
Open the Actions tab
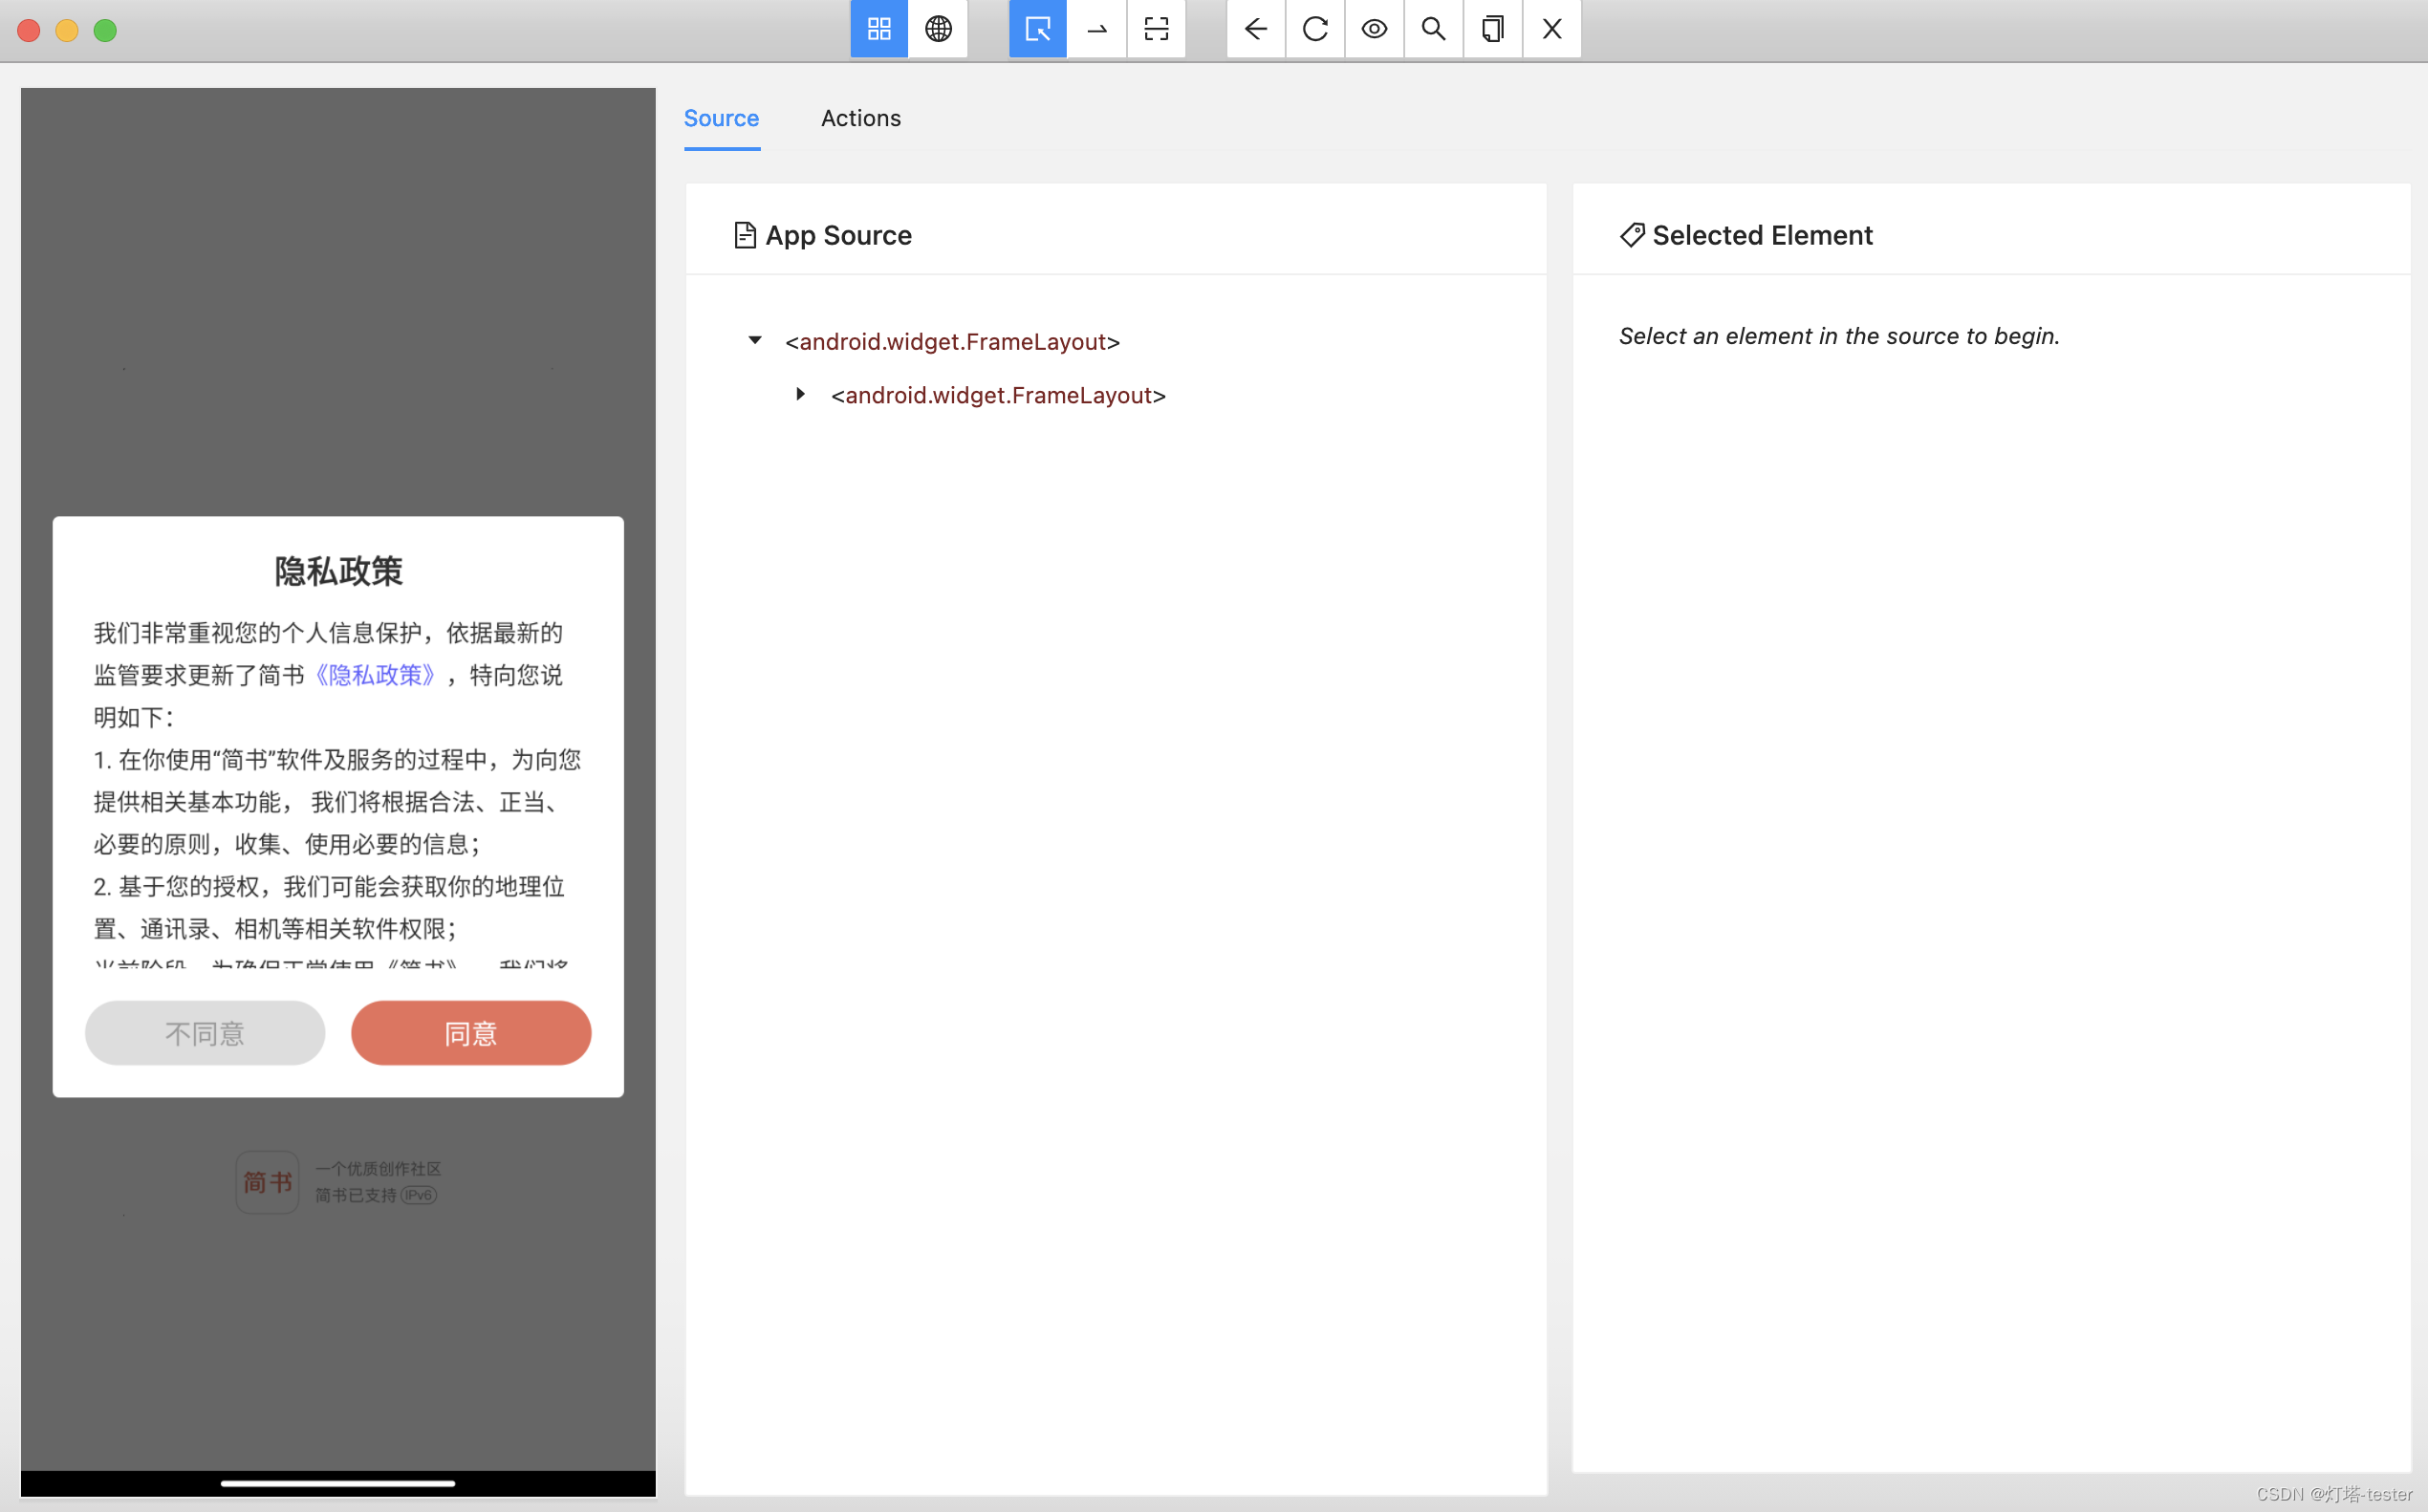tap(860, 118)
